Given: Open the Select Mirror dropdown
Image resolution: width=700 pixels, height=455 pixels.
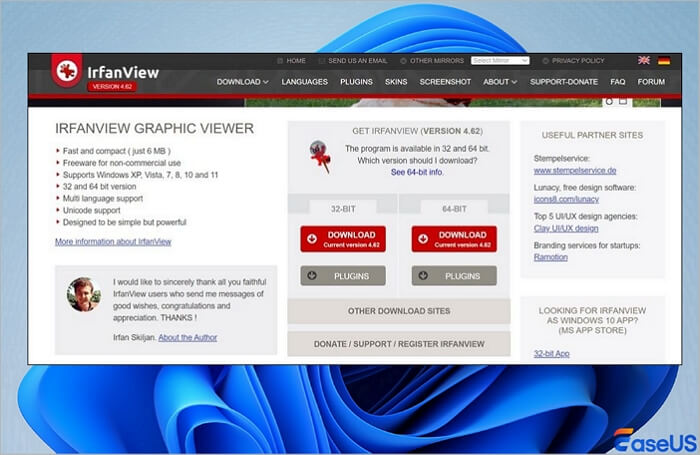Looking at the screenshot, I should tap(500, 60).
